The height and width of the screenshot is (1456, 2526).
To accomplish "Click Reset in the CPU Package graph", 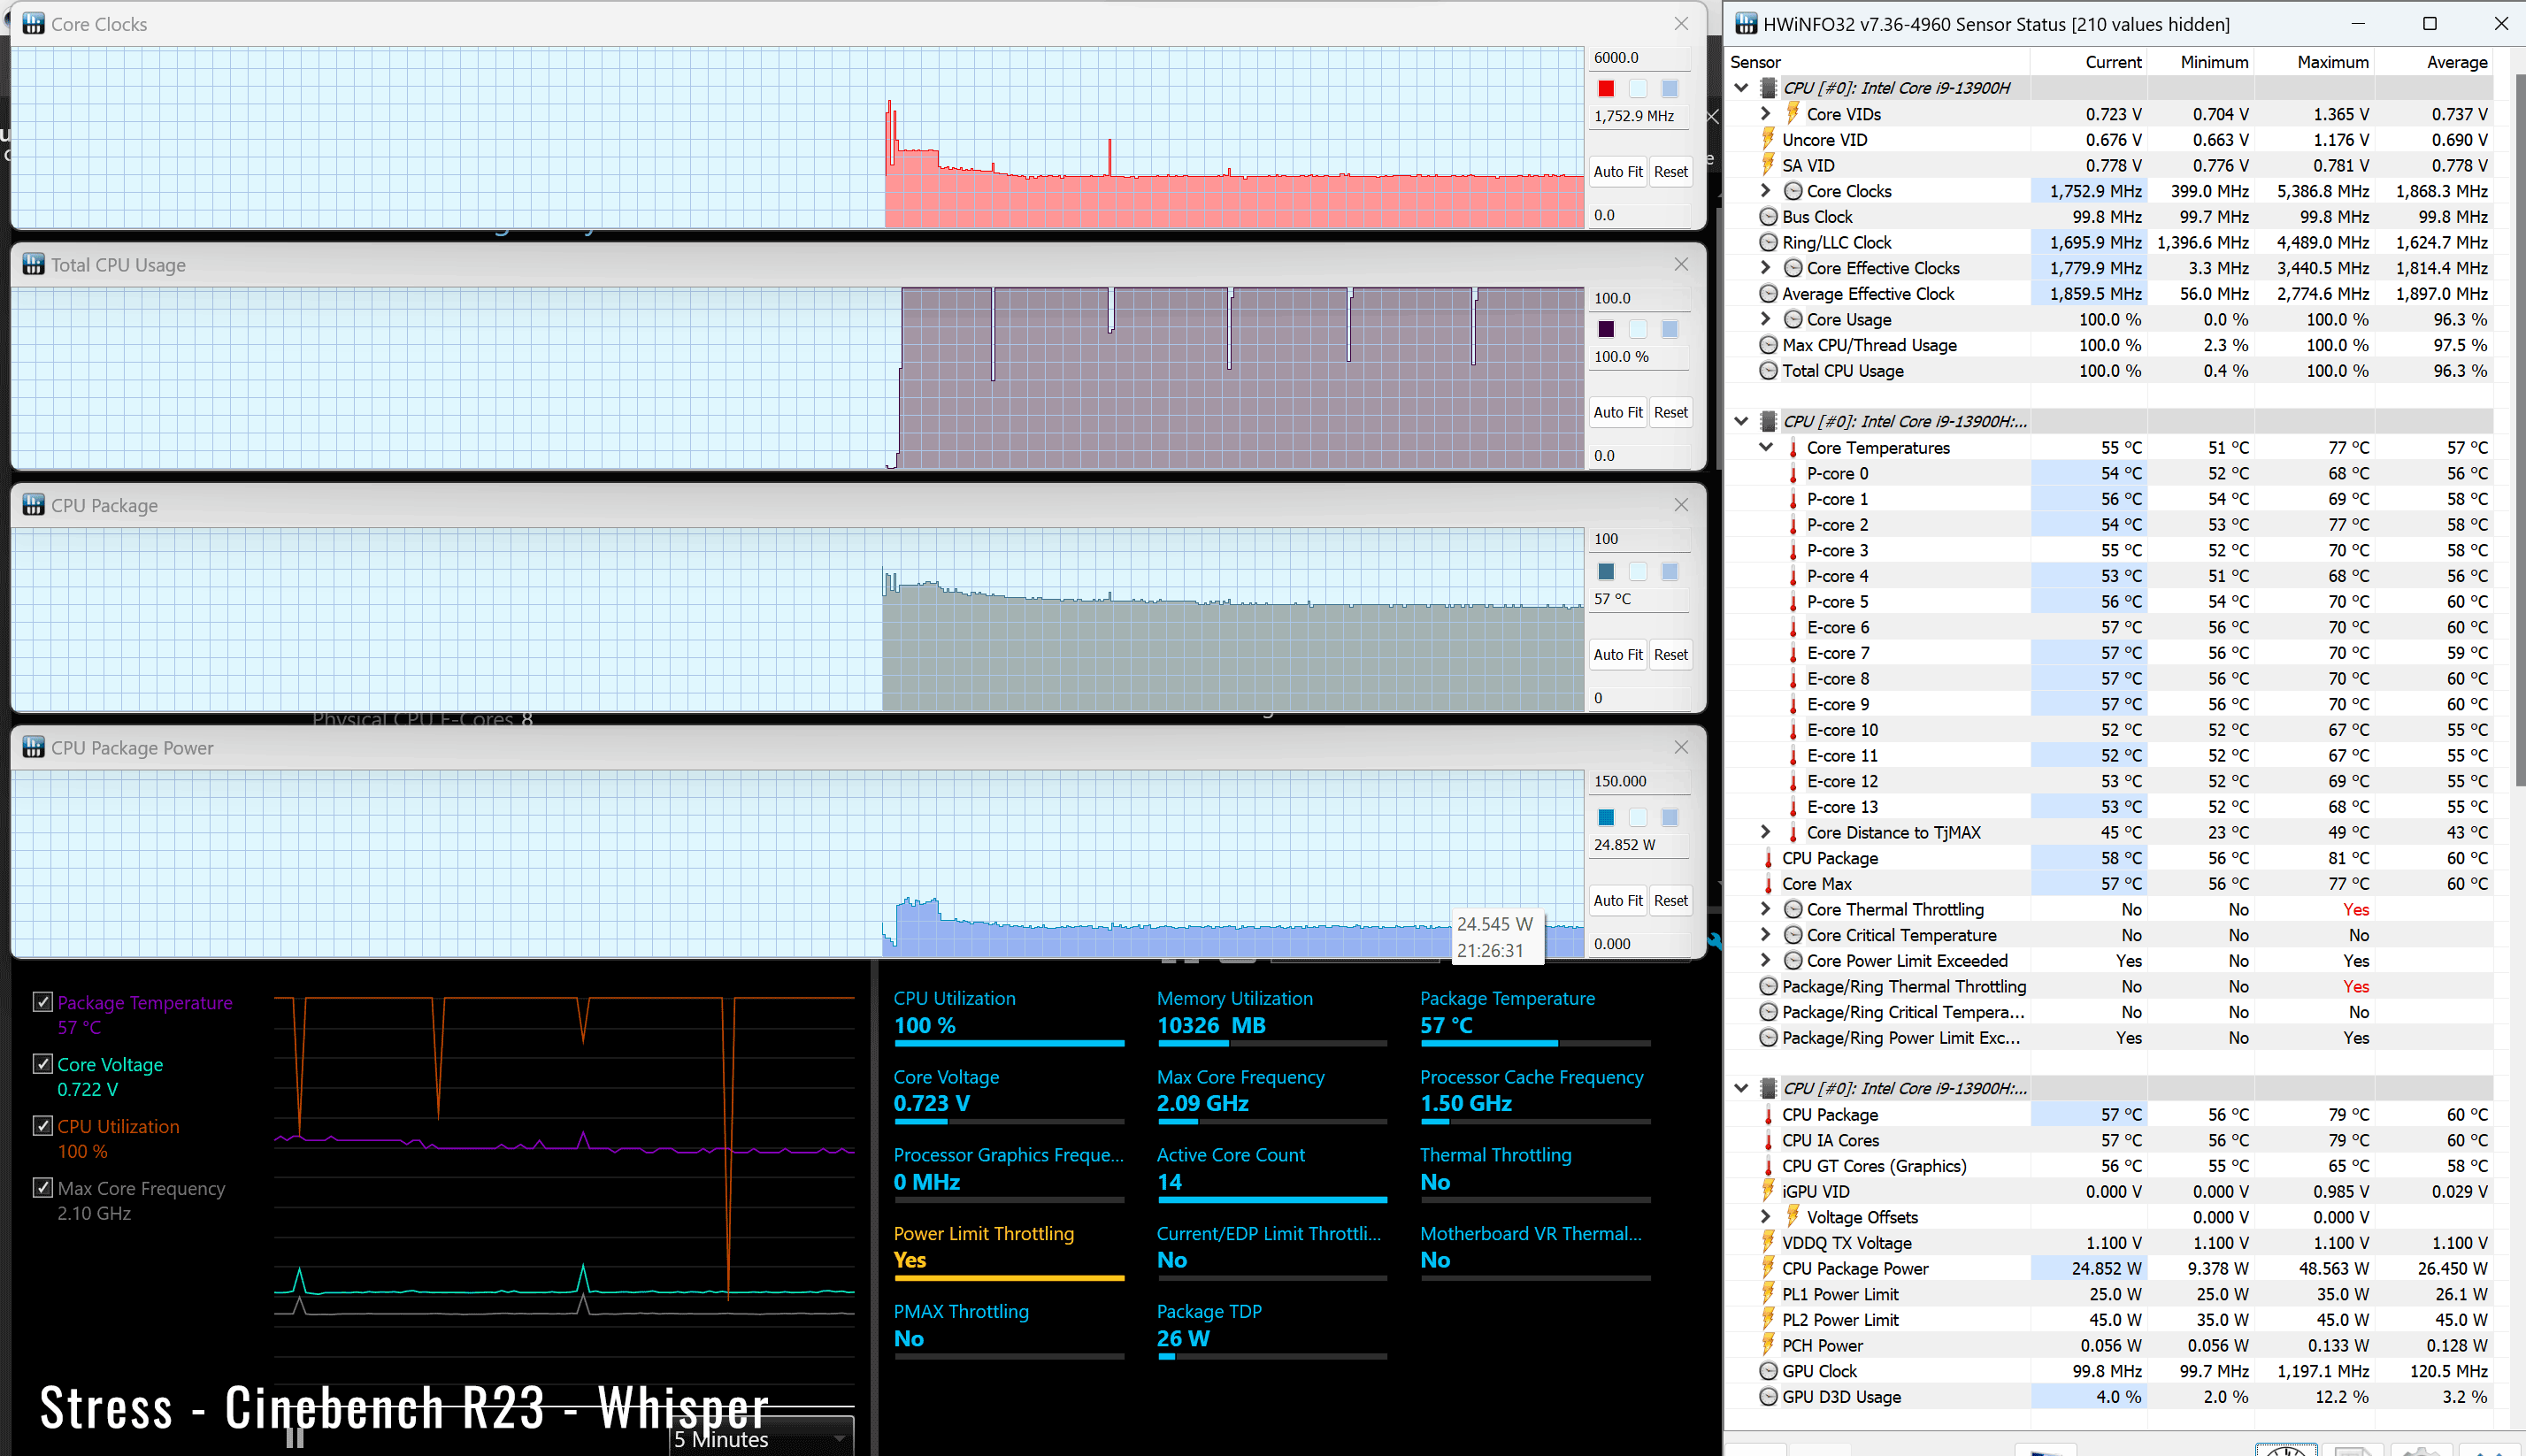I will (x=1670, y=654).
